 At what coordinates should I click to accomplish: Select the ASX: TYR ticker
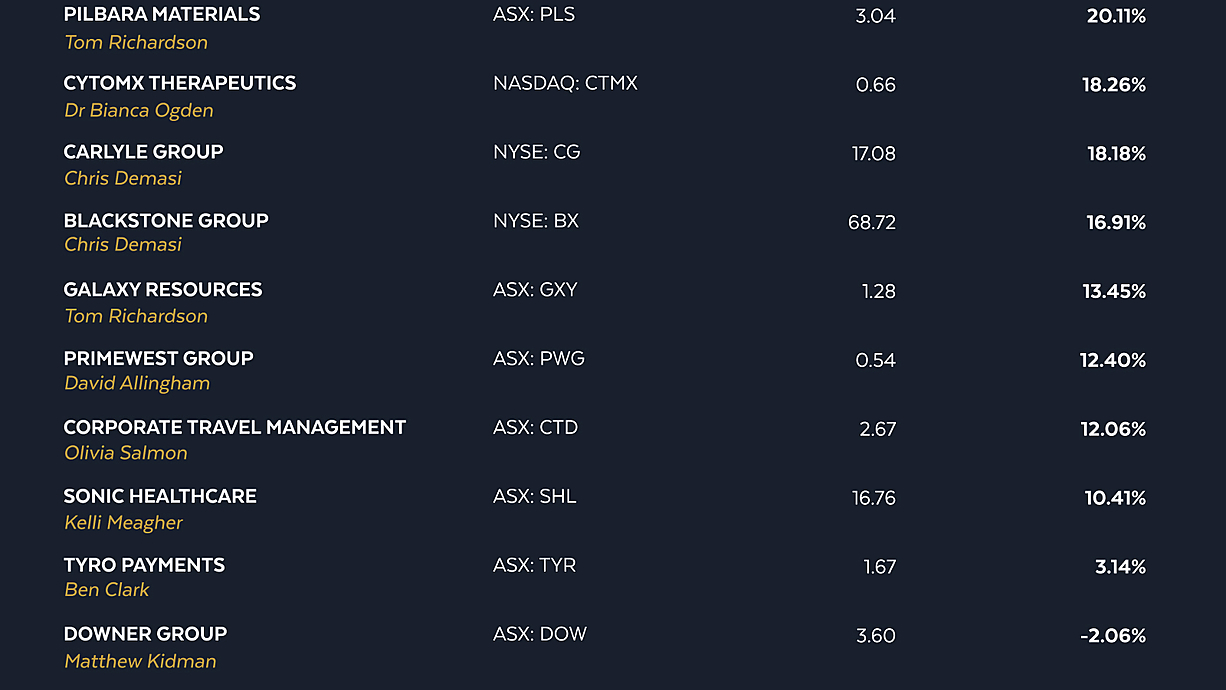click(x=535, y=566)
